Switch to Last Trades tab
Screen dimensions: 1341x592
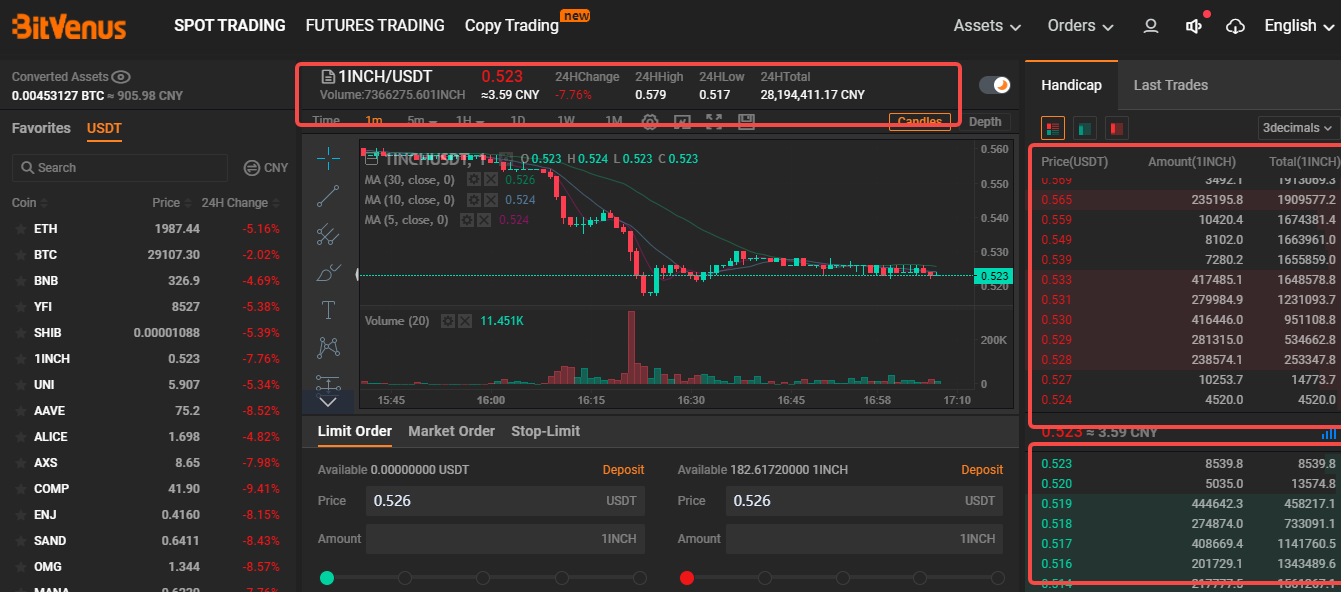tap(1171, 85)
